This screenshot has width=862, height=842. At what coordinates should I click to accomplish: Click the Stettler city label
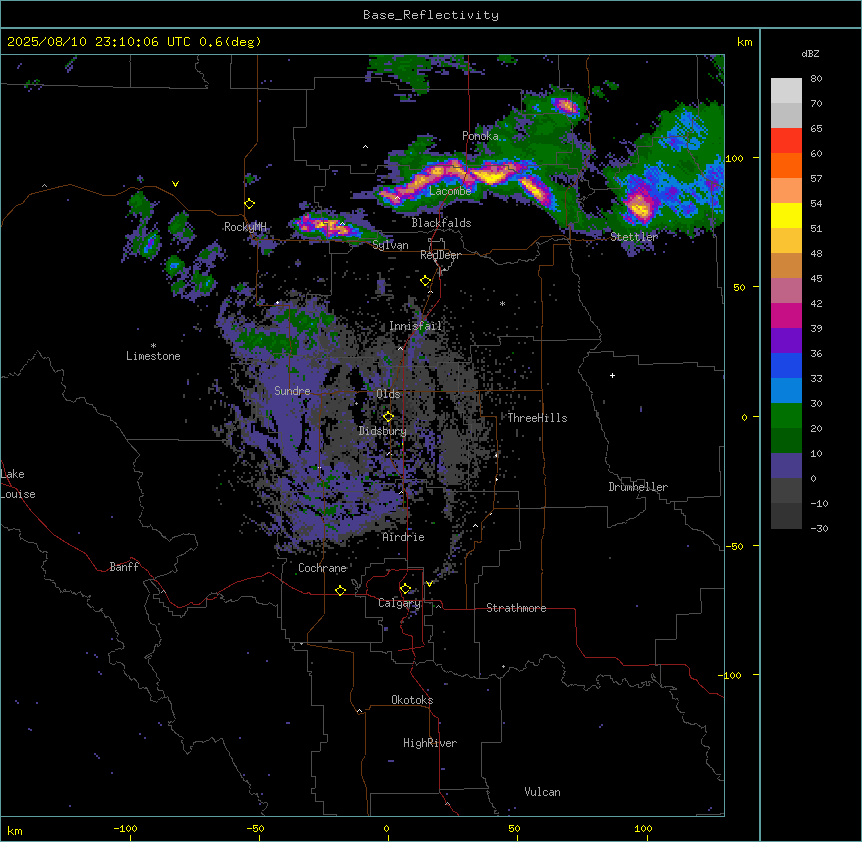pos(634,237)
